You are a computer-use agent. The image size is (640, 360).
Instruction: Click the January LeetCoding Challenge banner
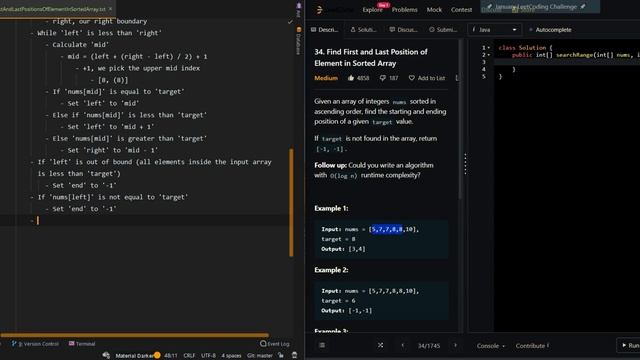(x=540, y=7)
